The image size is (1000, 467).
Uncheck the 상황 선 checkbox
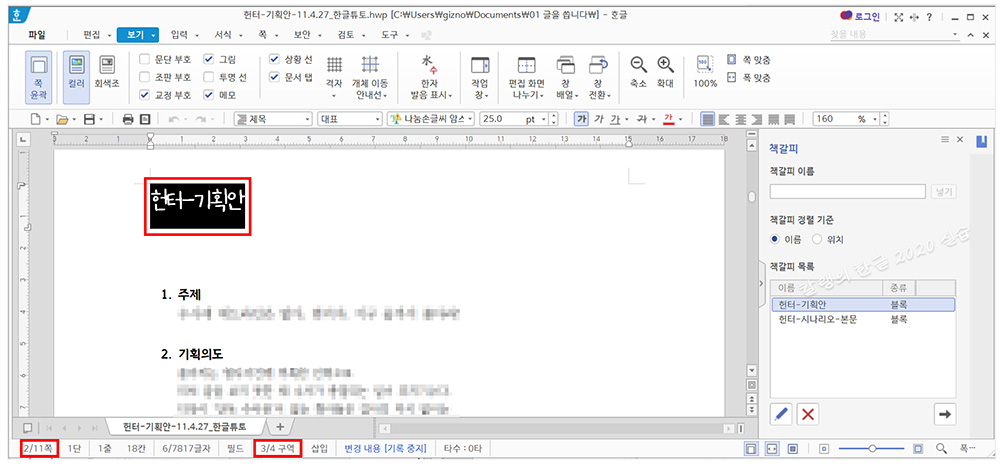point(274,59)
